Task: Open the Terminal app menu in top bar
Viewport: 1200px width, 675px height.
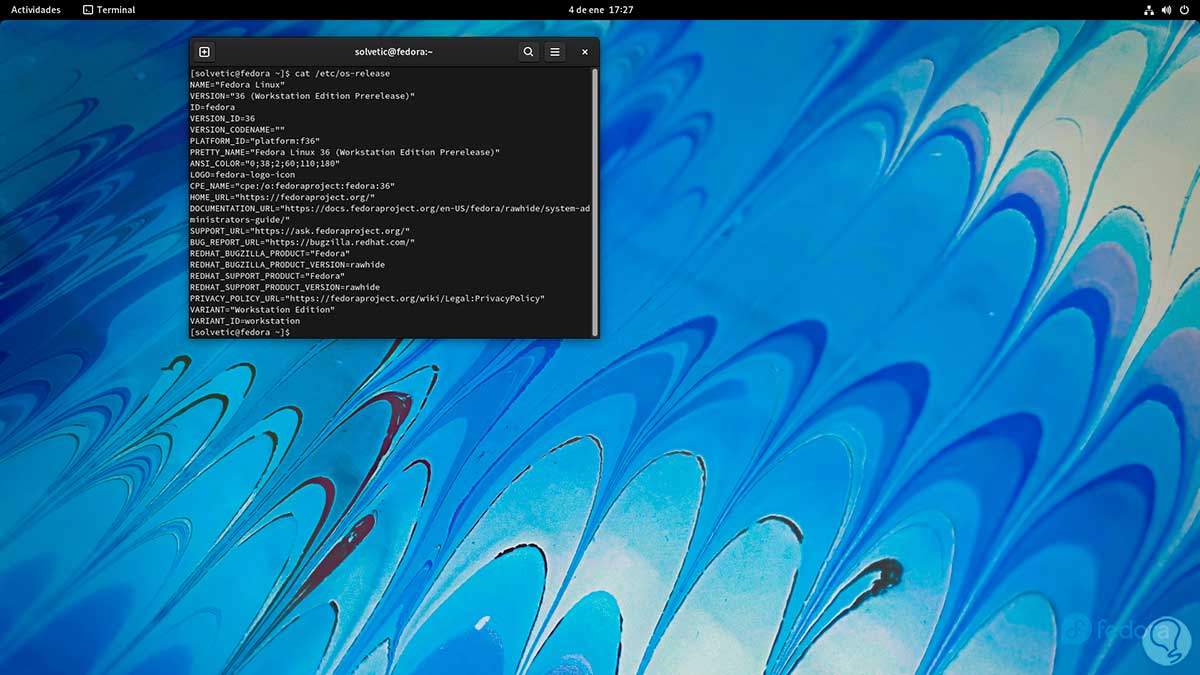Action: (x=109, y=10)
